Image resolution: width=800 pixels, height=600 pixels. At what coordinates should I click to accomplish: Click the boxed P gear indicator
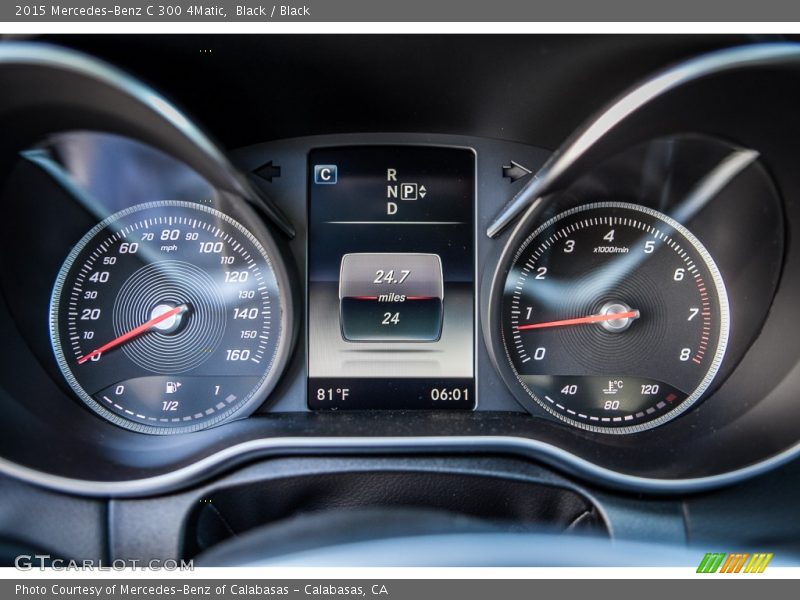click(409, 191)
